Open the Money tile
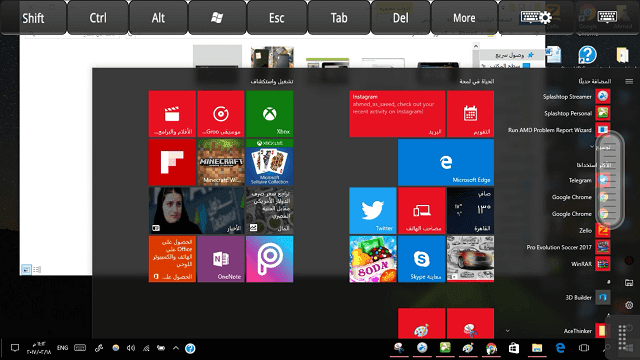This screenshot has width=640, height=360. (x=269, y=211)
